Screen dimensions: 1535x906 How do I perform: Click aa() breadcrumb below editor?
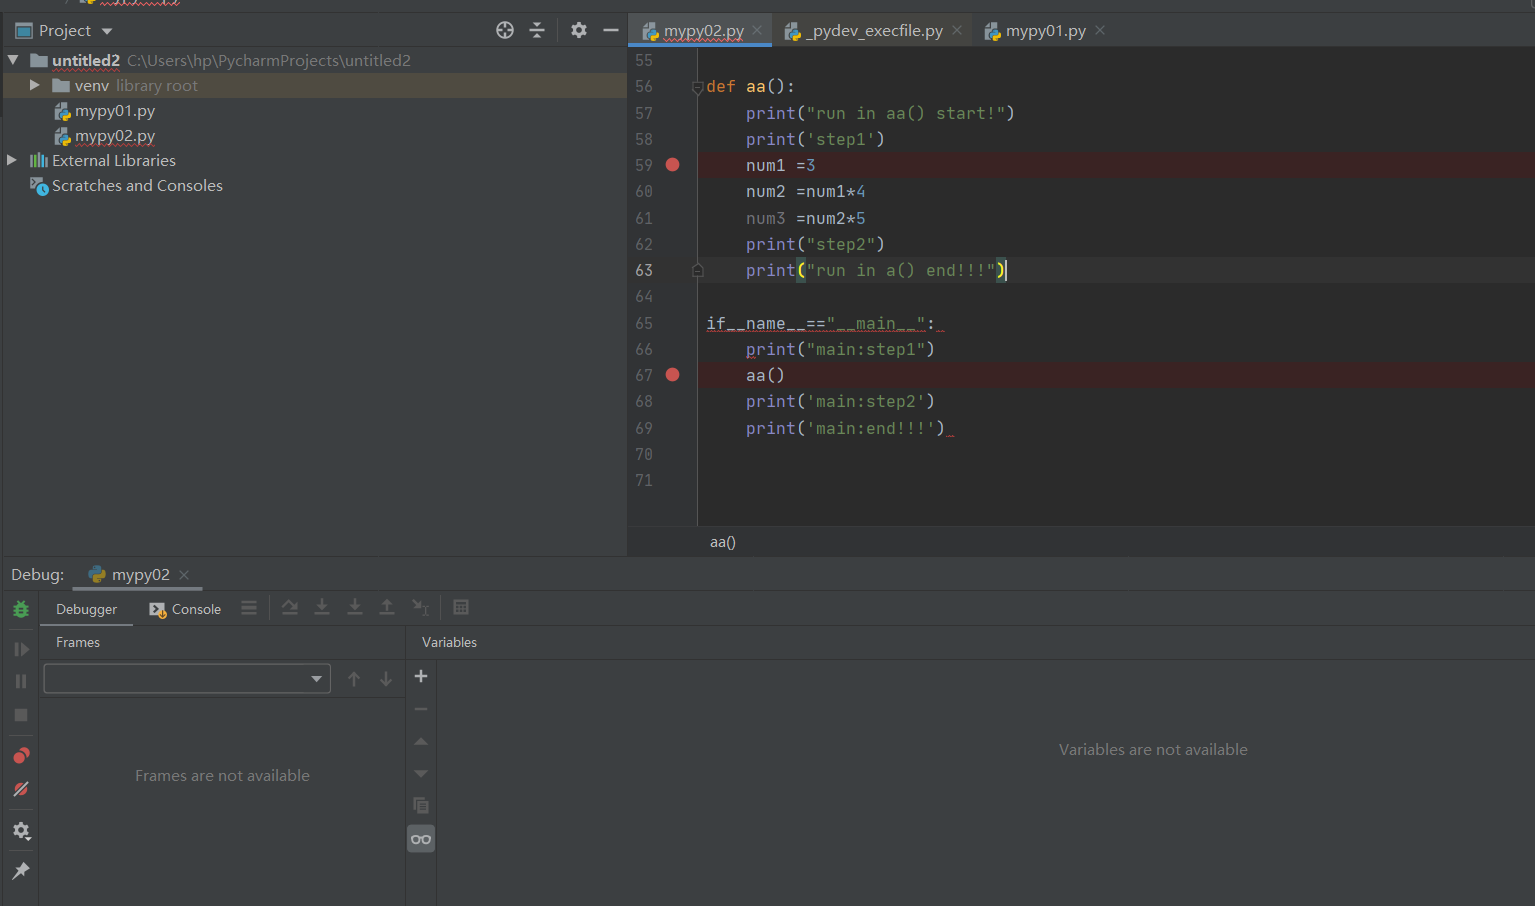[x=723, y=542]
